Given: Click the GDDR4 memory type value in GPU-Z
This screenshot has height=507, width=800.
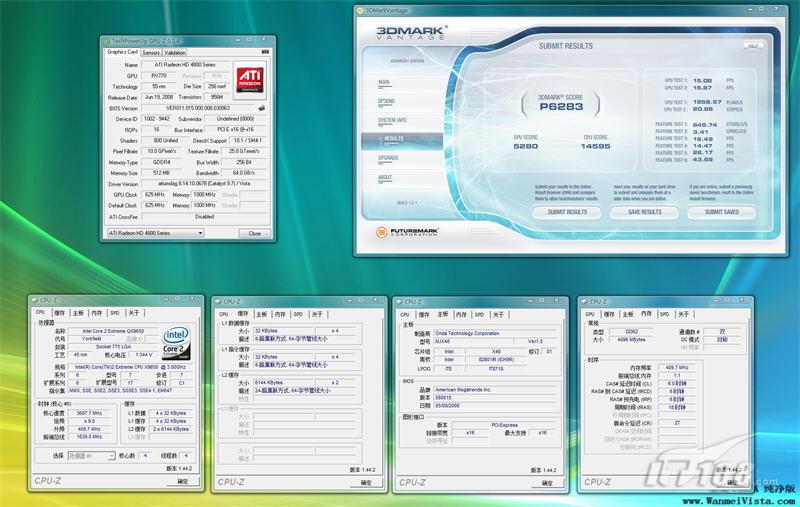Looking at the screenshot, I should click(161, 162).
